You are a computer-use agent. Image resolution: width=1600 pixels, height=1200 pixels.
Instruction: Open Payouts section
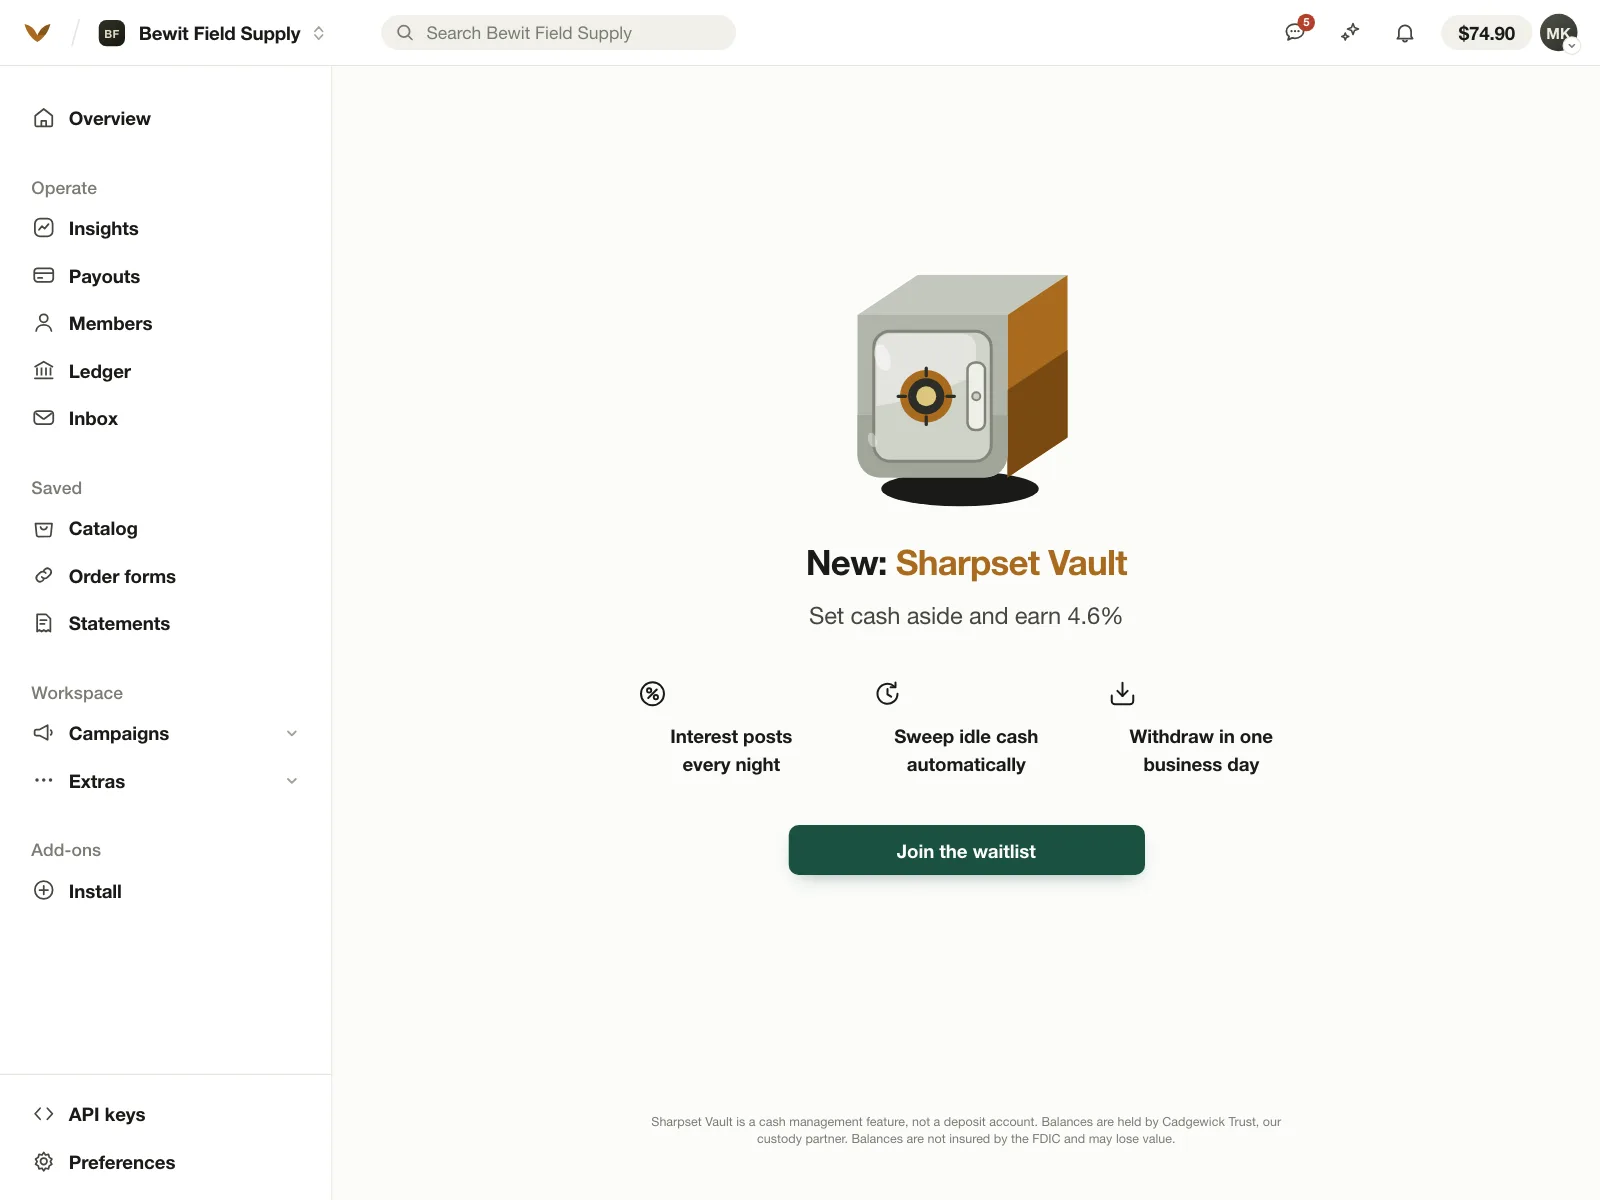click(105, 276)
